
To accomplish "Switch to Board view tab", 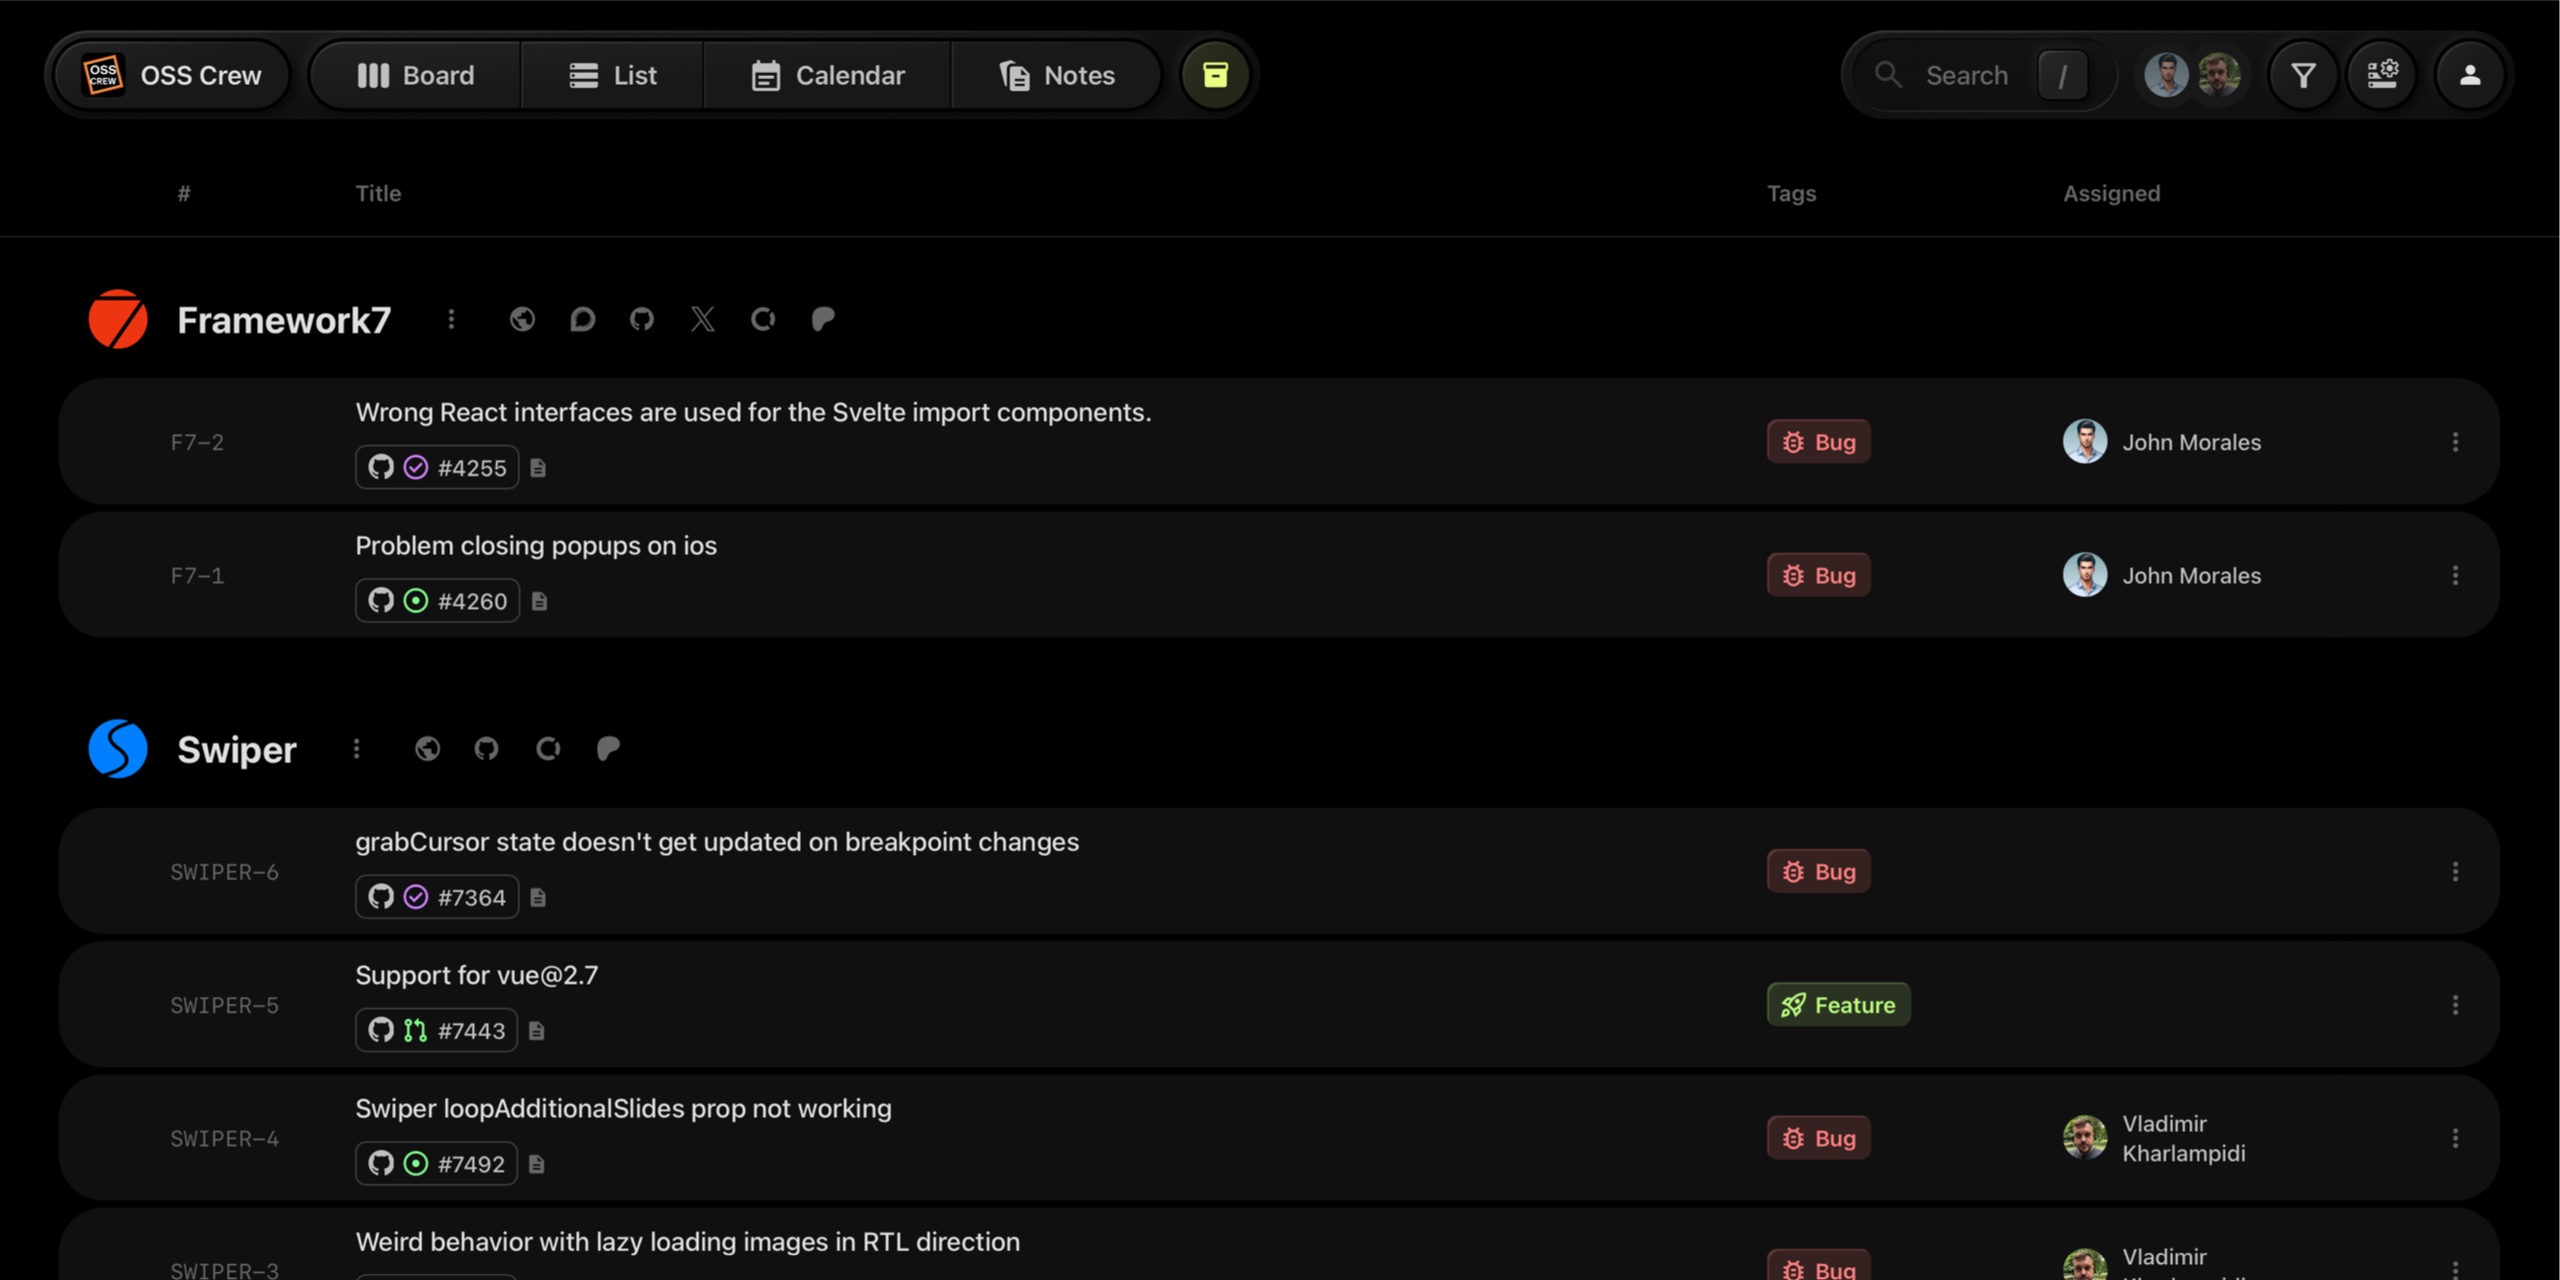I will tap(416, 75).
